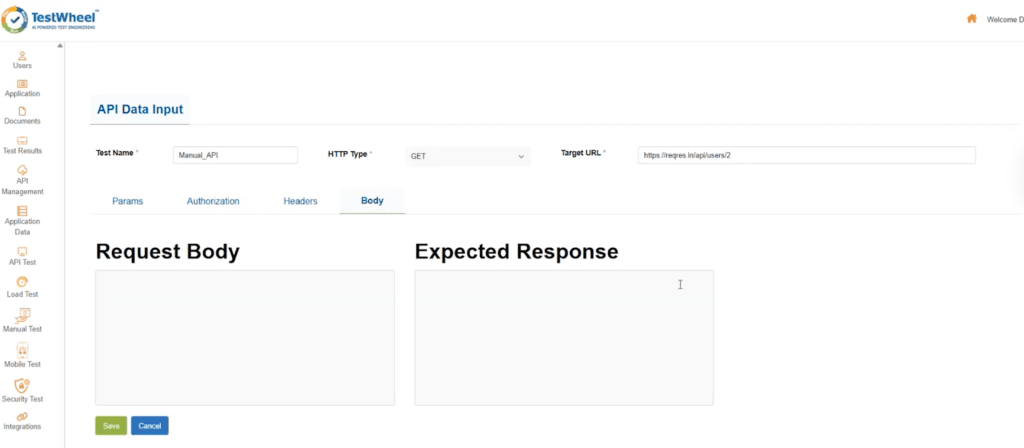The image size is (1024, 448).
Task: Open the API Test icon
Action: 22,251
